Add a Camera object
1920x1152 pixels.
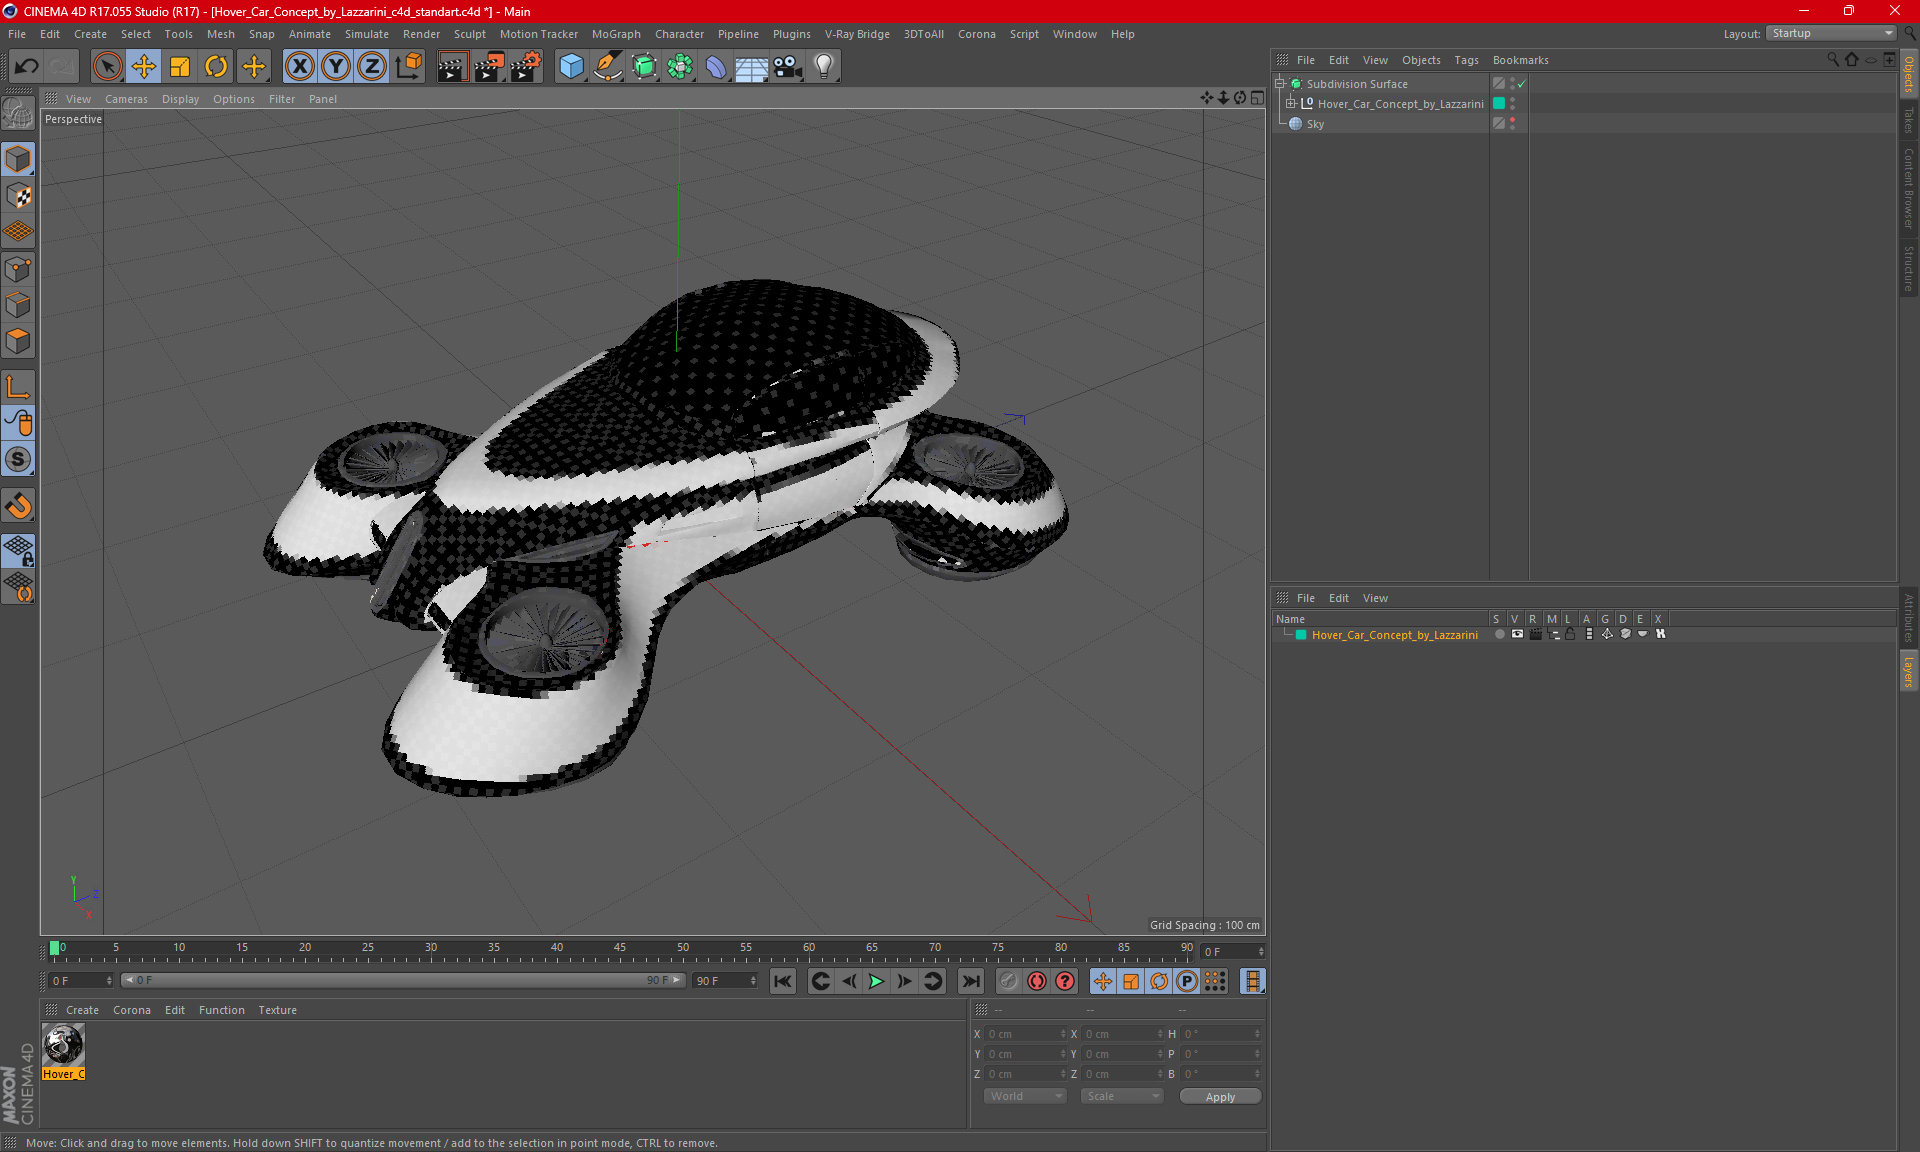click(787, 66)
